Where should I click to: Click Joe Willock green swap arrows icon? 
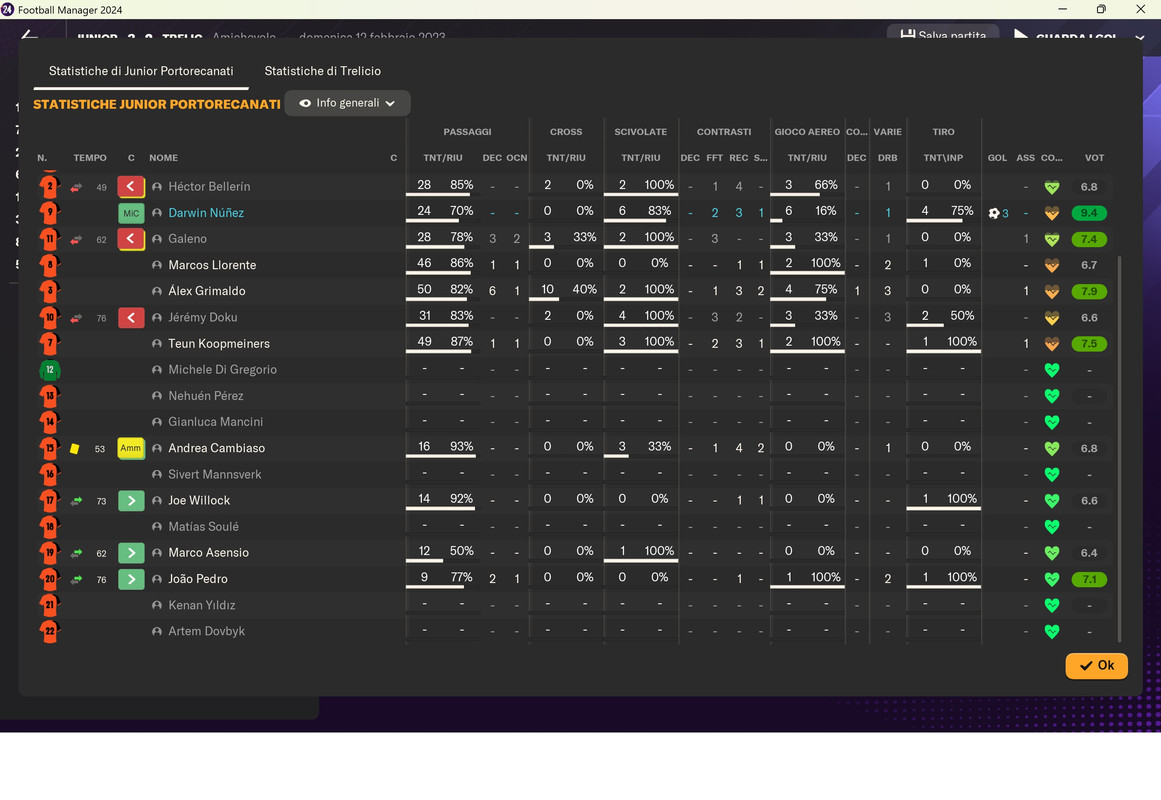pyautogui.click(x=76, y=501)
